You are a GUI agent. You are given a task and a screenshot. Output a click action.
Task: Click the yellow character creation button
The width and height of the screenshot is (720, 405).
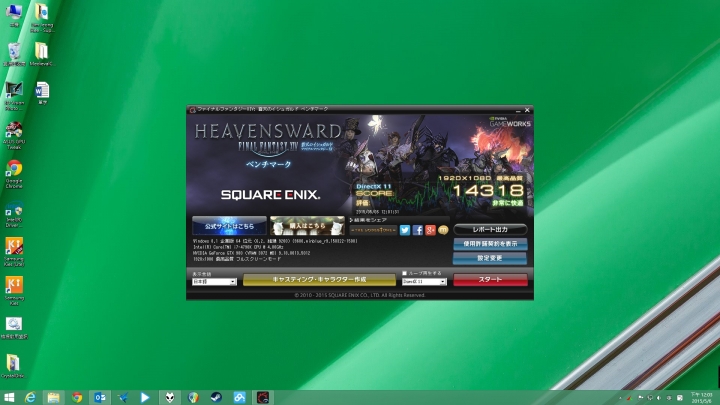pyautogui.click(x=319, y=280)
